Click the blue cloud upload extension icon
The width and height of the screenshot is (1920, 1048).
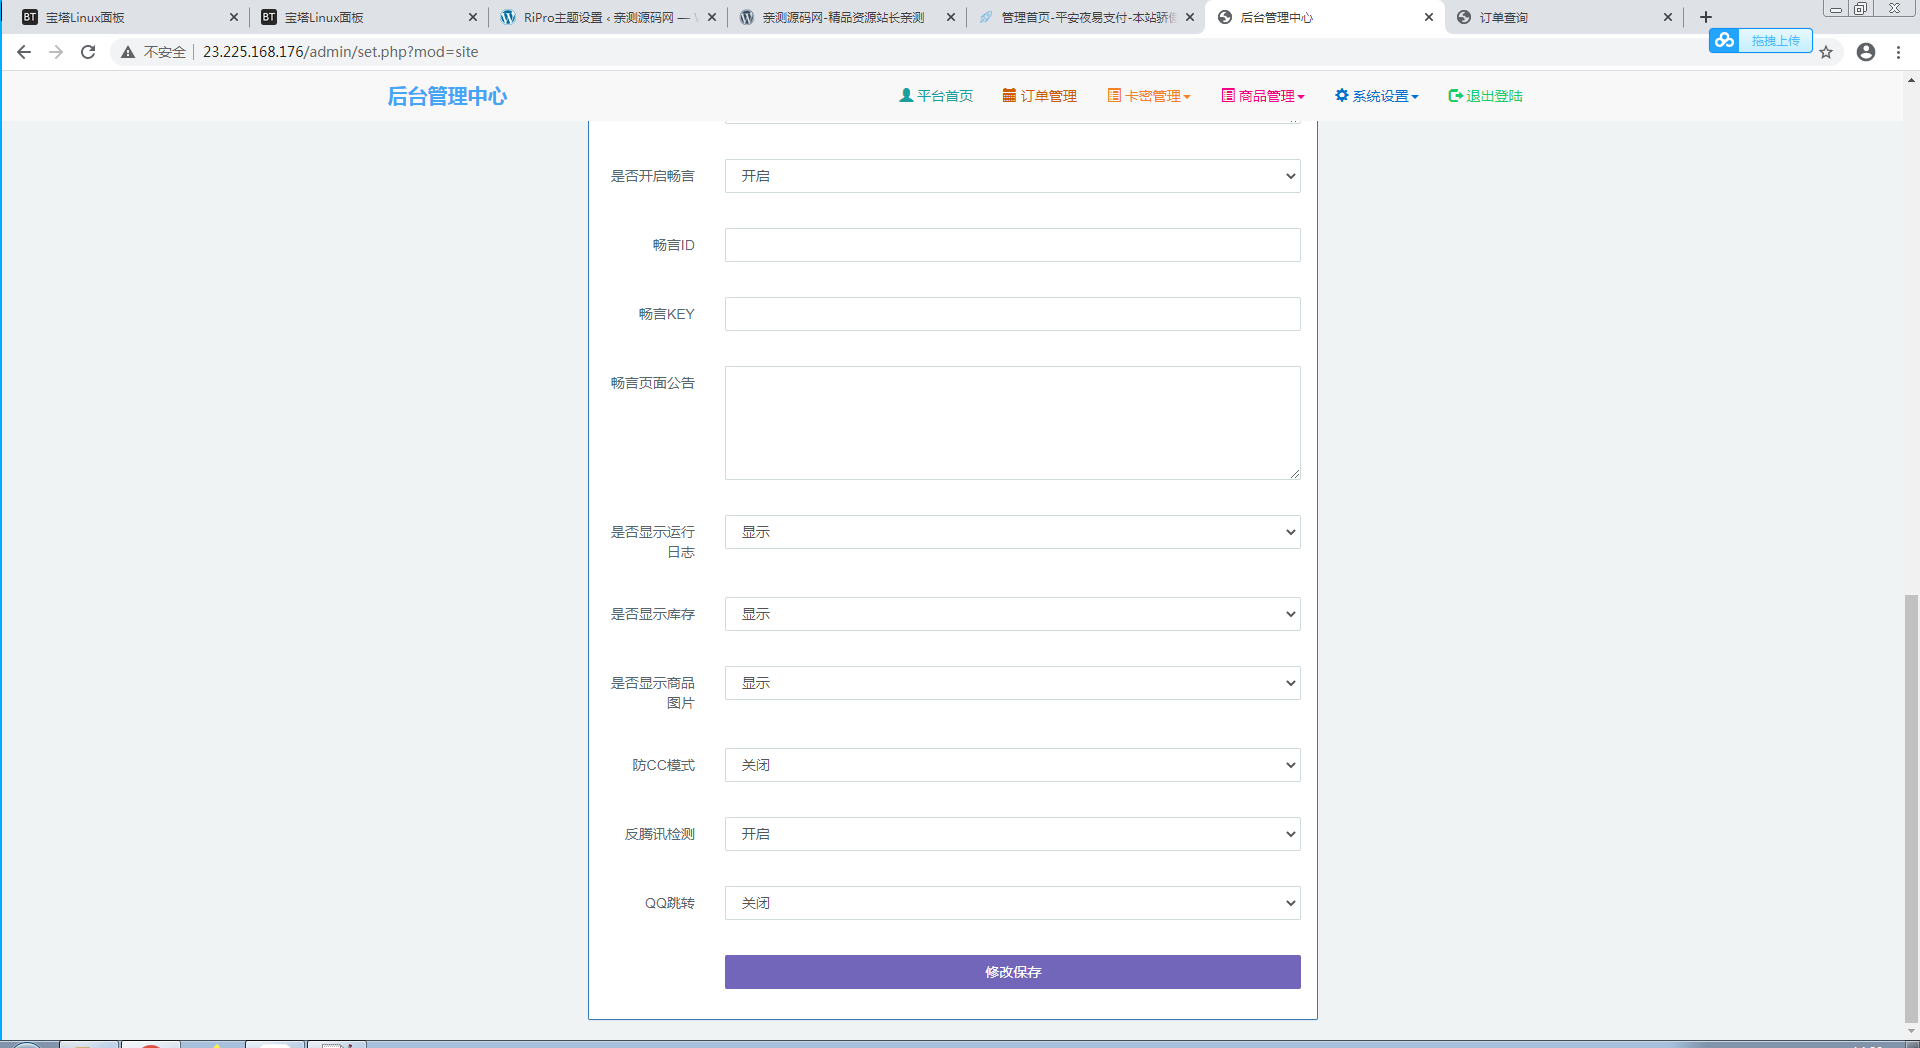point(1724,40)
